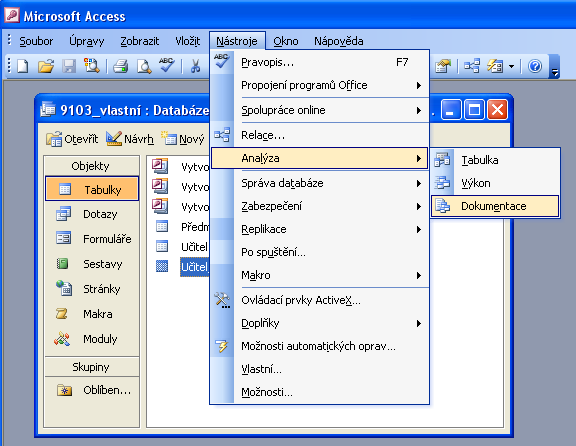The image size is (576, 446).
Task: Click the Relationships toolbar icon
Action: 472,66
